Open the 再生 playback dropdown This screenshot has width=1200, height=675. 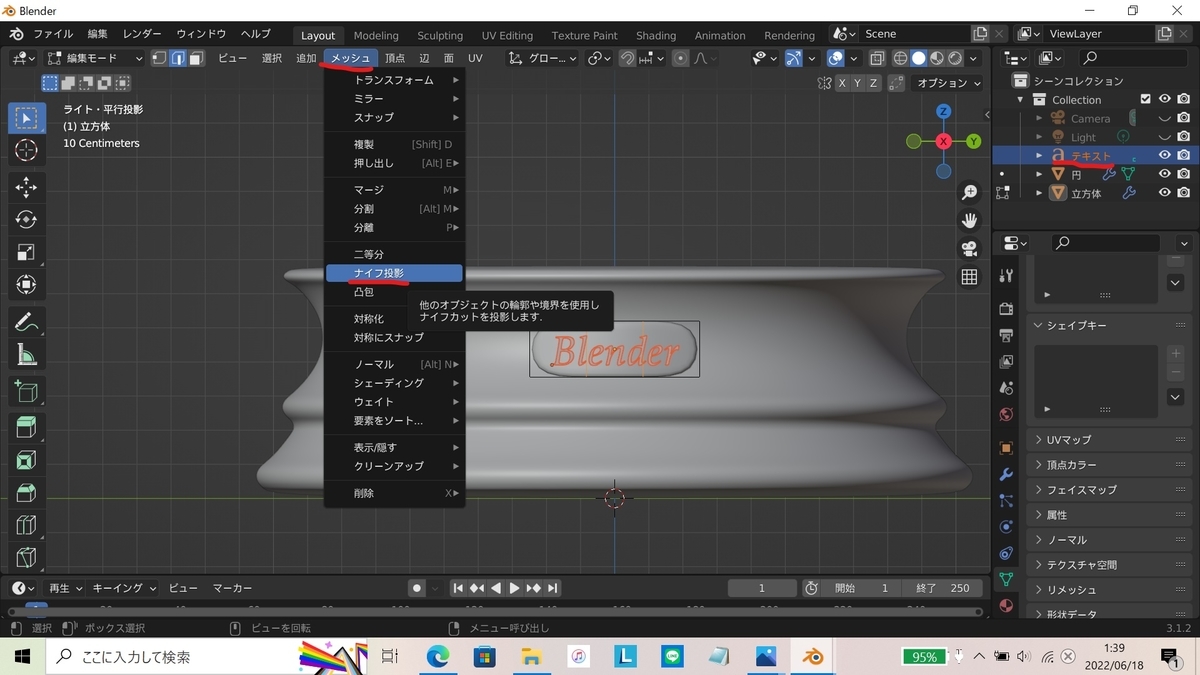coord(66,588)
